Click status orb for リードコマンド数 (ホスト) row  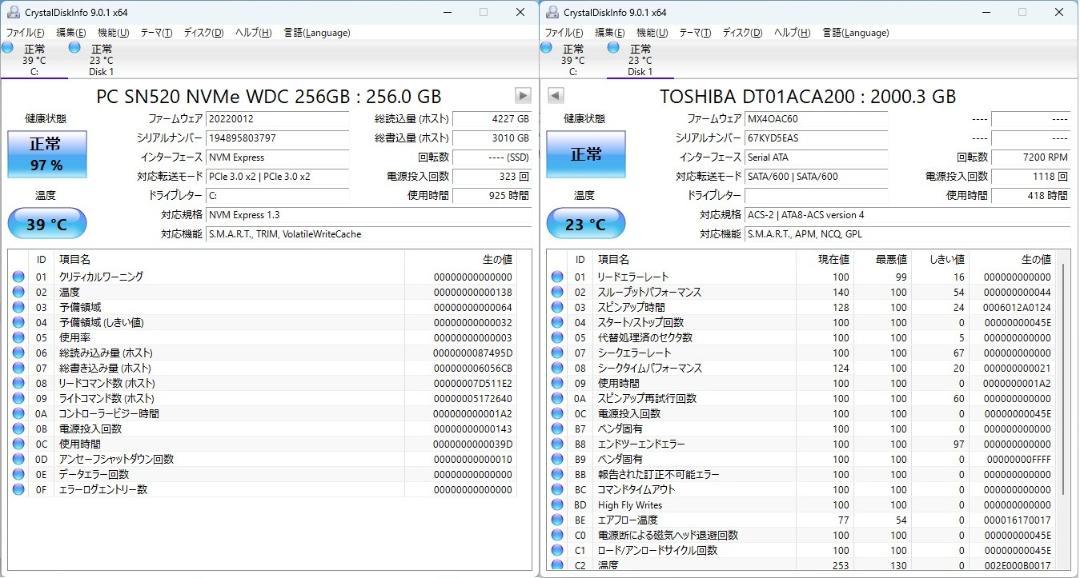(18, 383)
